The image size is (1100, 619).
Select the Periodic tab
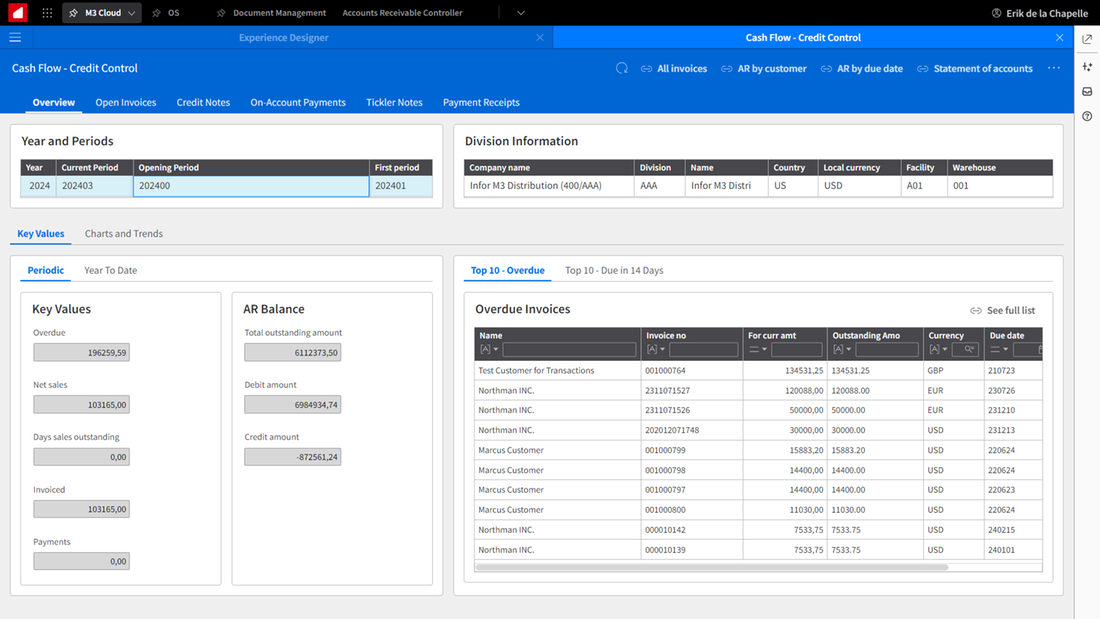tap(46, 270)
